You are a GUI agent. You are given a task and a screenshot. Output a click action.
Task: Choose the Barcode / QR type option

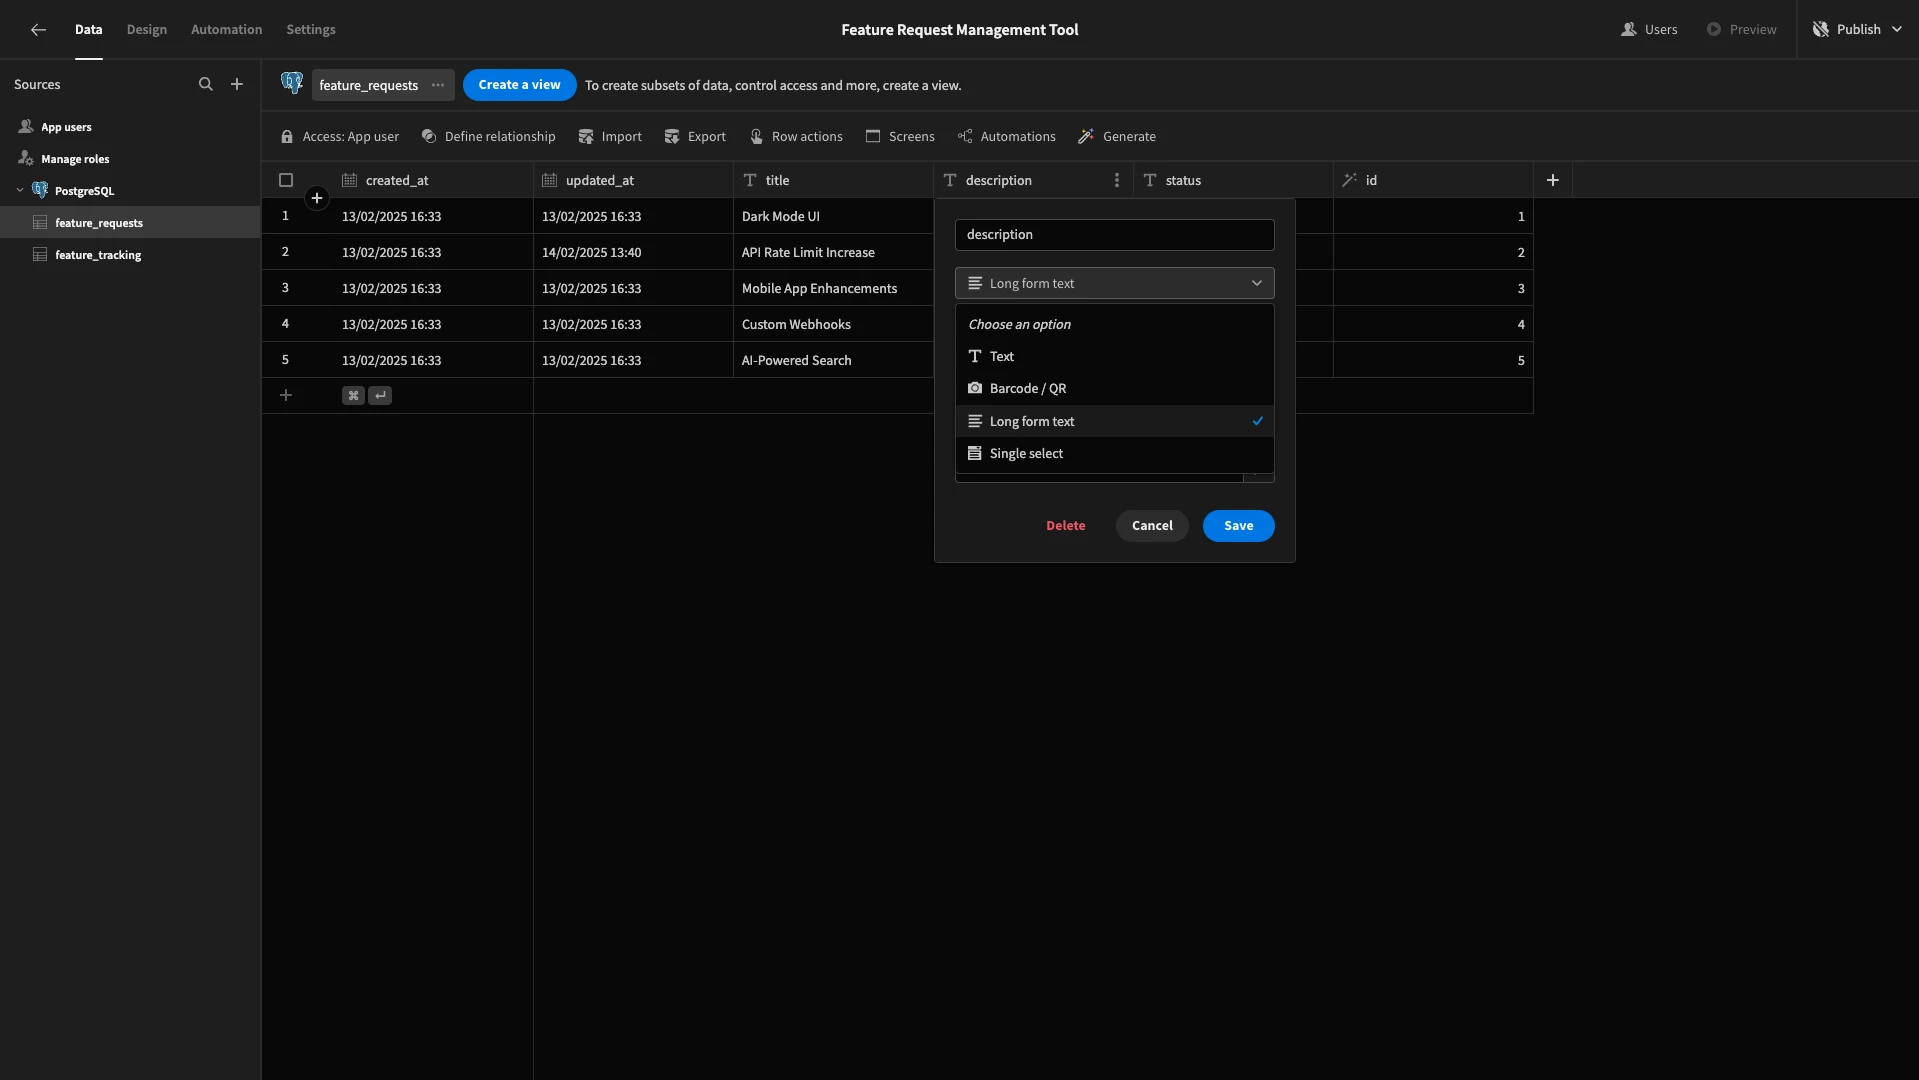coord(1114,389)
